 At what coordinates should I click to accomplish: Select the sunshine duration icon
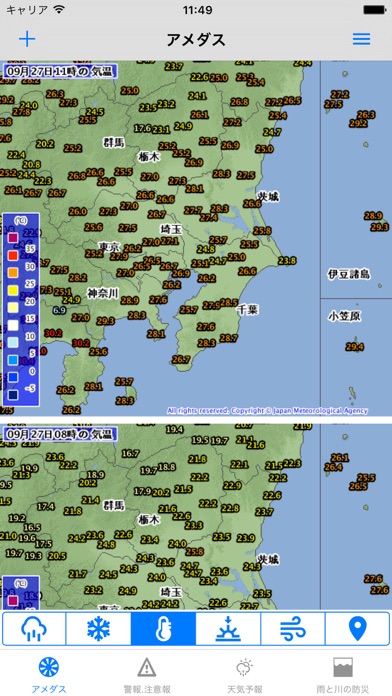coord(228,629)
